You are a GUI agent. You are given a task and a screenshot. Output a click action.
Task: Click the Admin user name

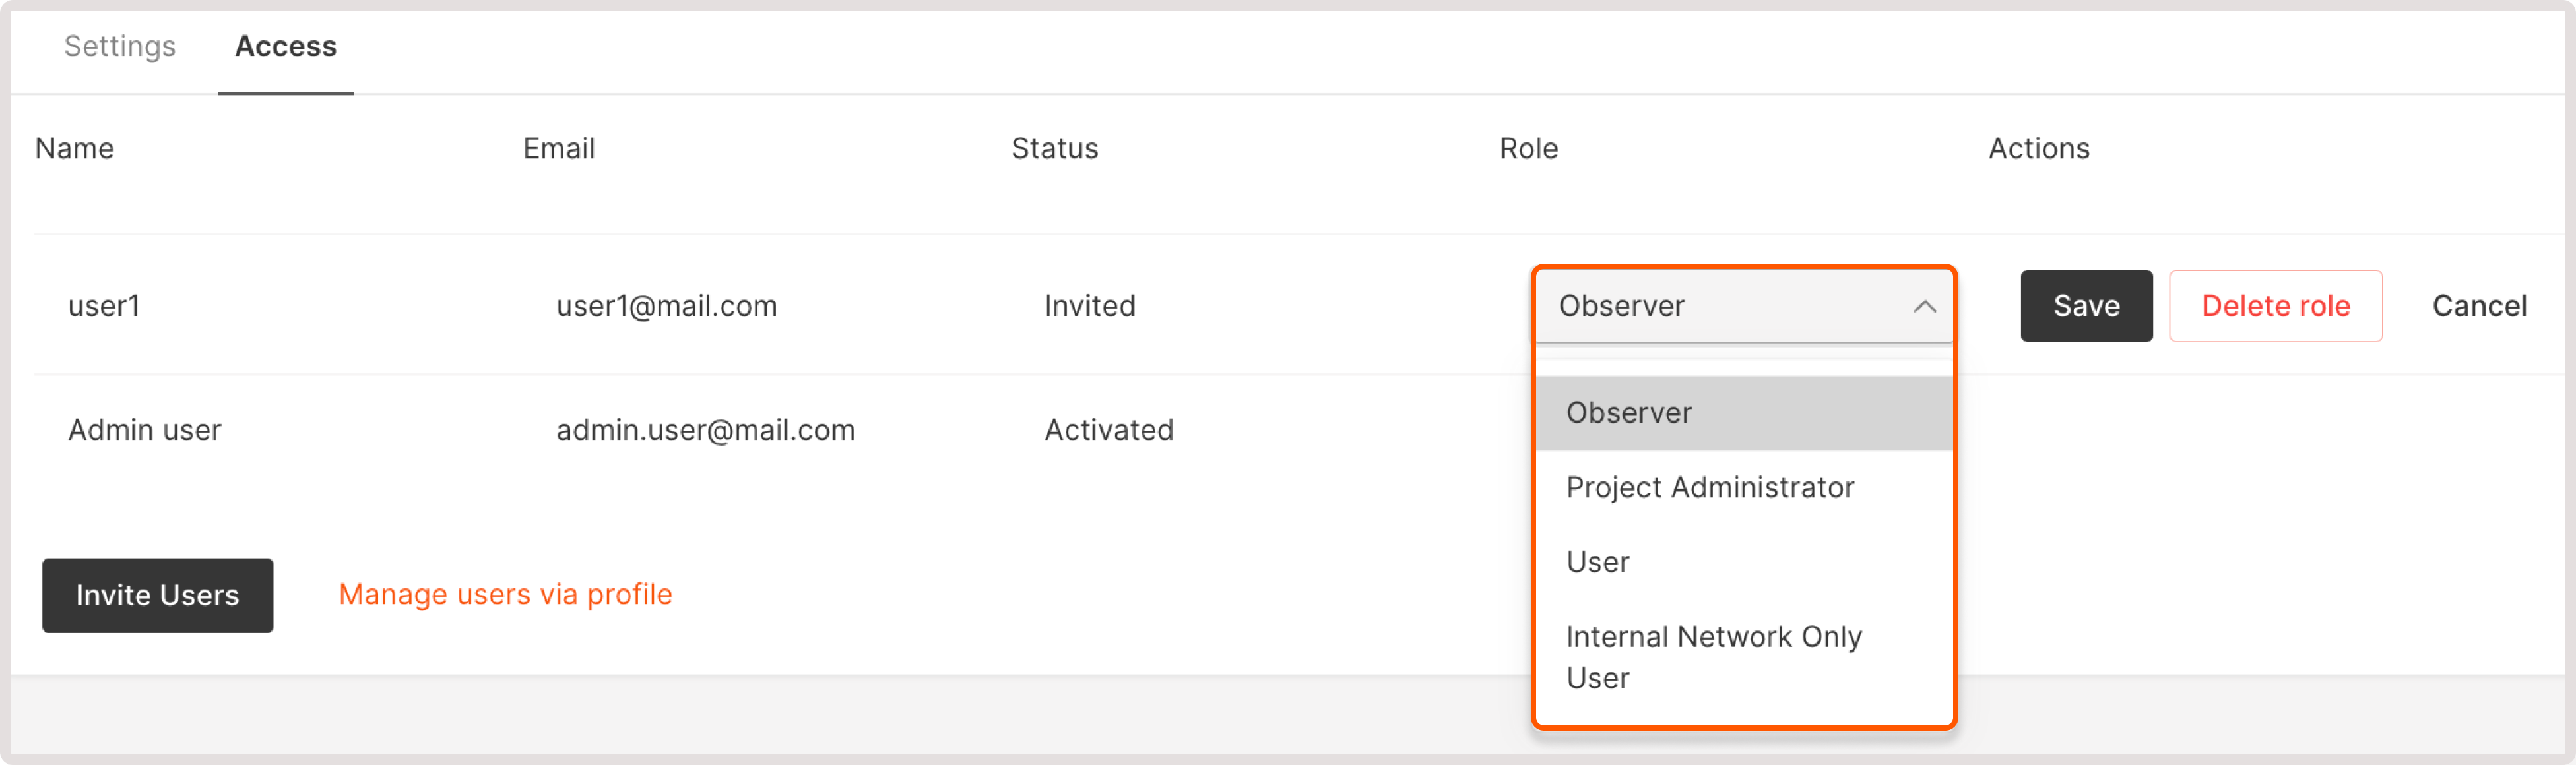tap(144, 430)
